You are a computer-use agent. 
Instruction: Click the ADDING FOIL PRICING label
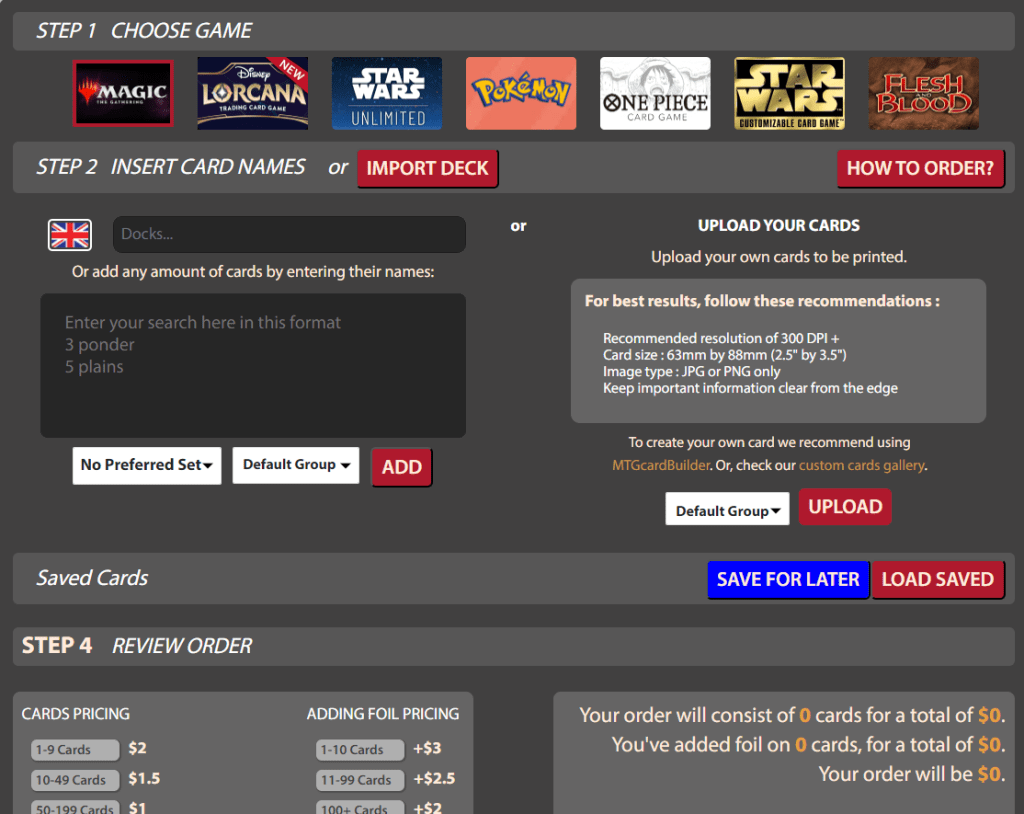click(383, 714)
